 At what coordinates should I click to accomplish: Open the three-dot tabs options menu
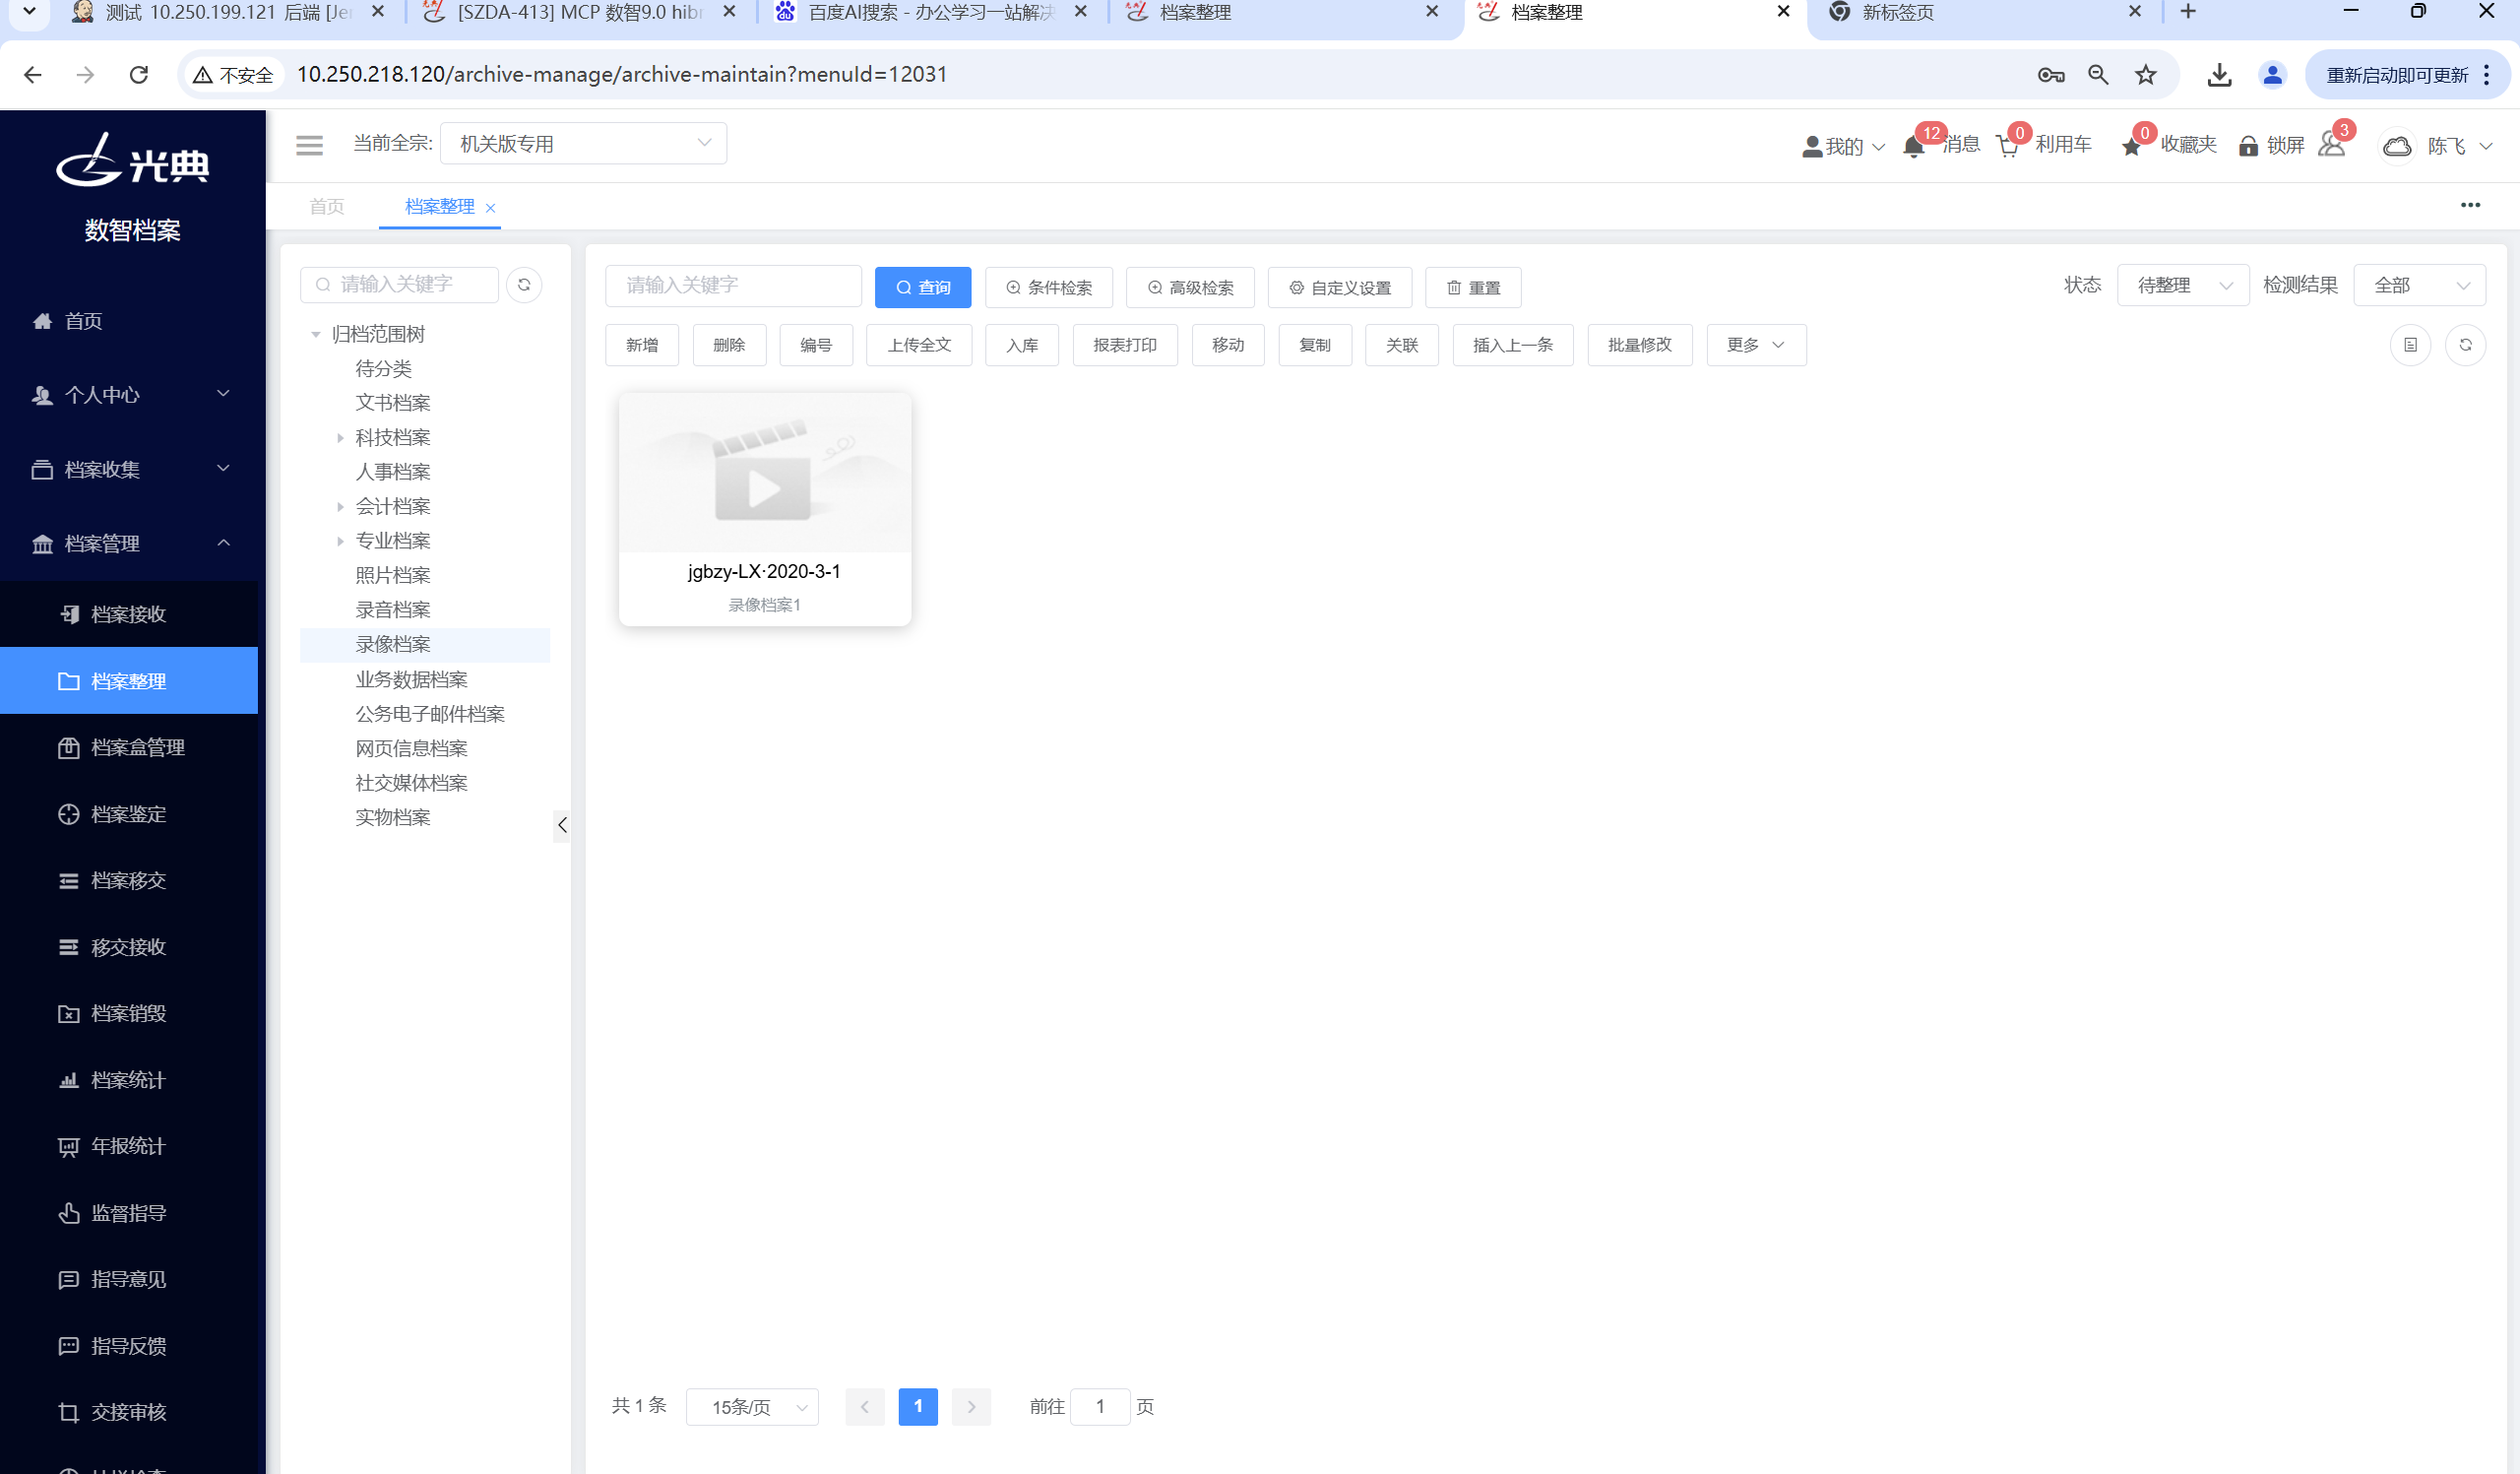[x=2470, y=205]
